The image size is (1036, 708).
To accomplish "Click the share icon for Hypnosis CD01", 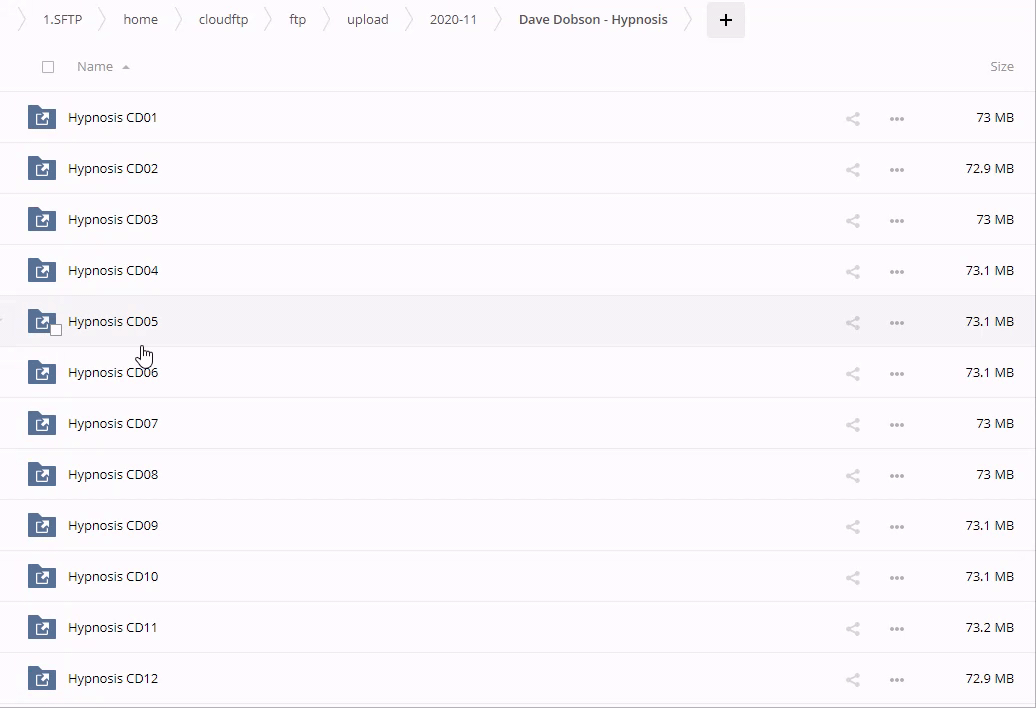I will coord(852,119).
